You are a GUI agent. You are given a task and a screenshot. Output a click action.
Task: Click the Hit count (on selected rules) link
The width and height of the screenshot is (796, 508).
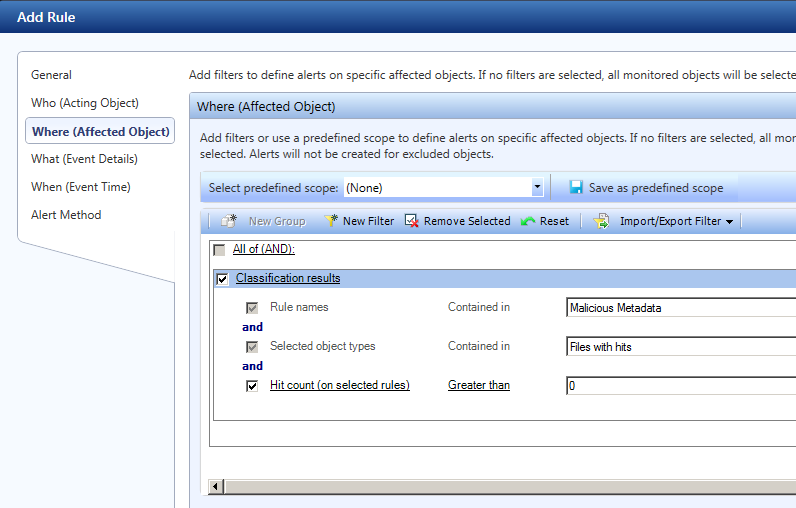point(340,385)
